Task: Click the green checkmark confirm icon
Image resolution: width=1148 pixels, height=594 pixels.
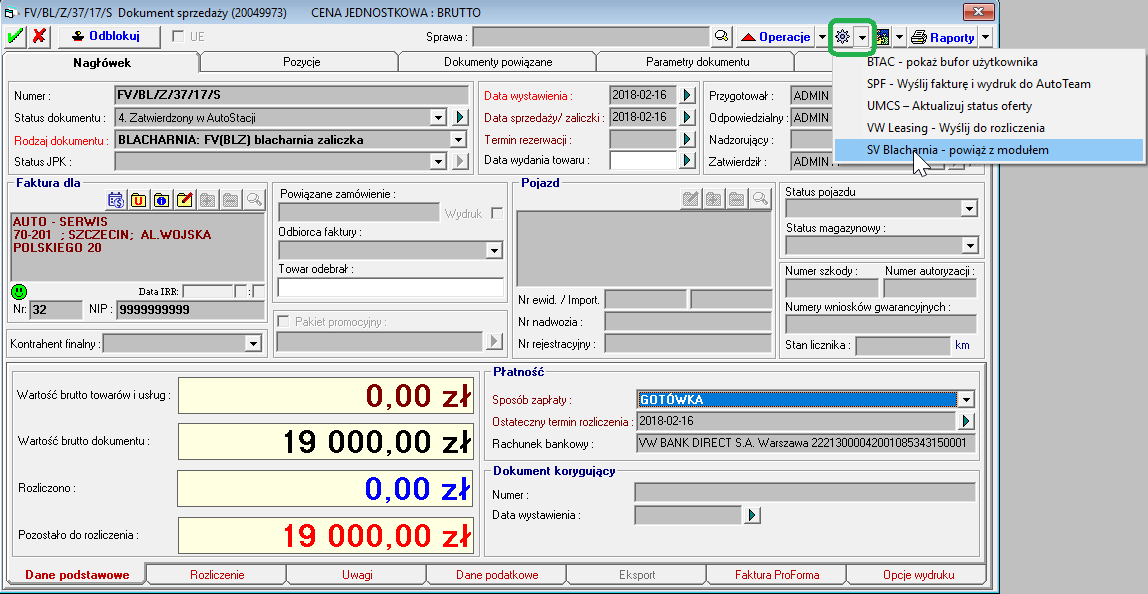Action: click(15, 37)
